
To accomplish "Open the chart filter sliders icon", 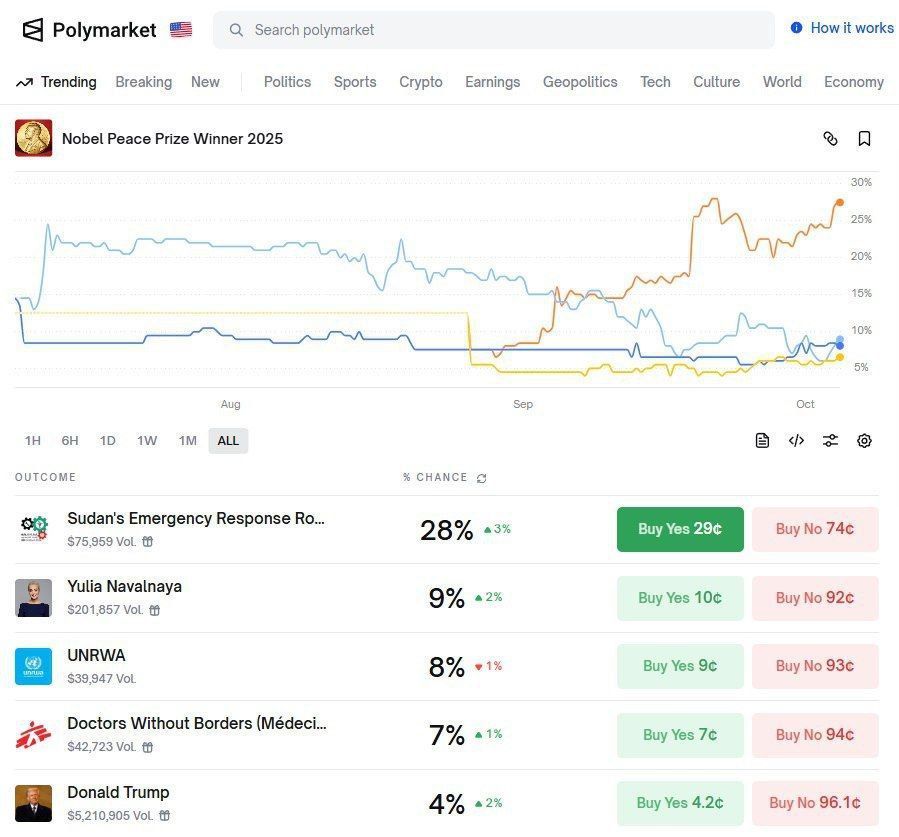I will (830, 441).
